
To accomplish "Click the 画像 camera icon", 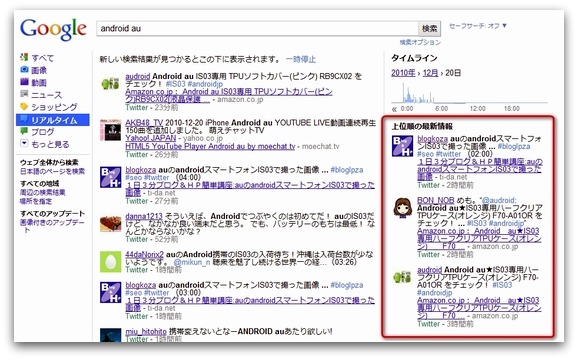I will [24, 69].
